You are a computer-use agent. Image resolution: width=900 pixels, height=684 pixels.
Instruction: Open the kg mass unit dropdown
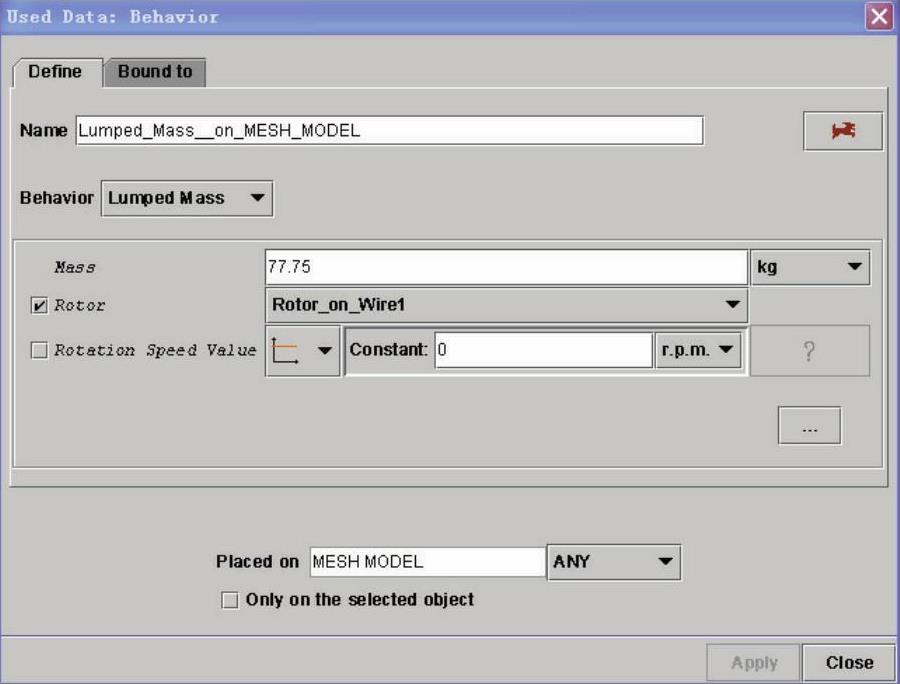tap(809, 268)
